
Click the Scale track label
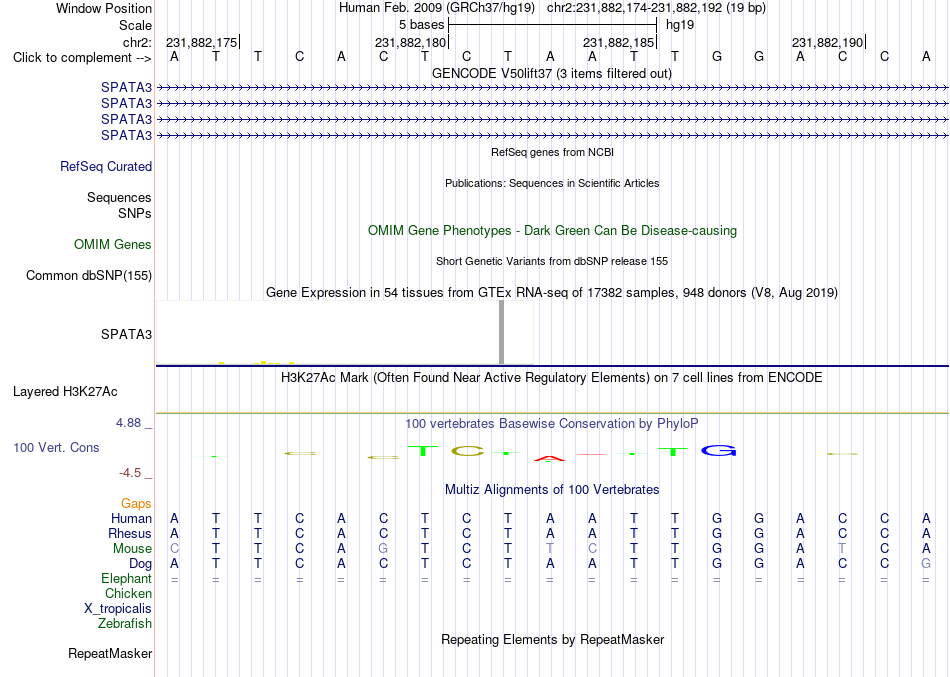tap(135, 25)
